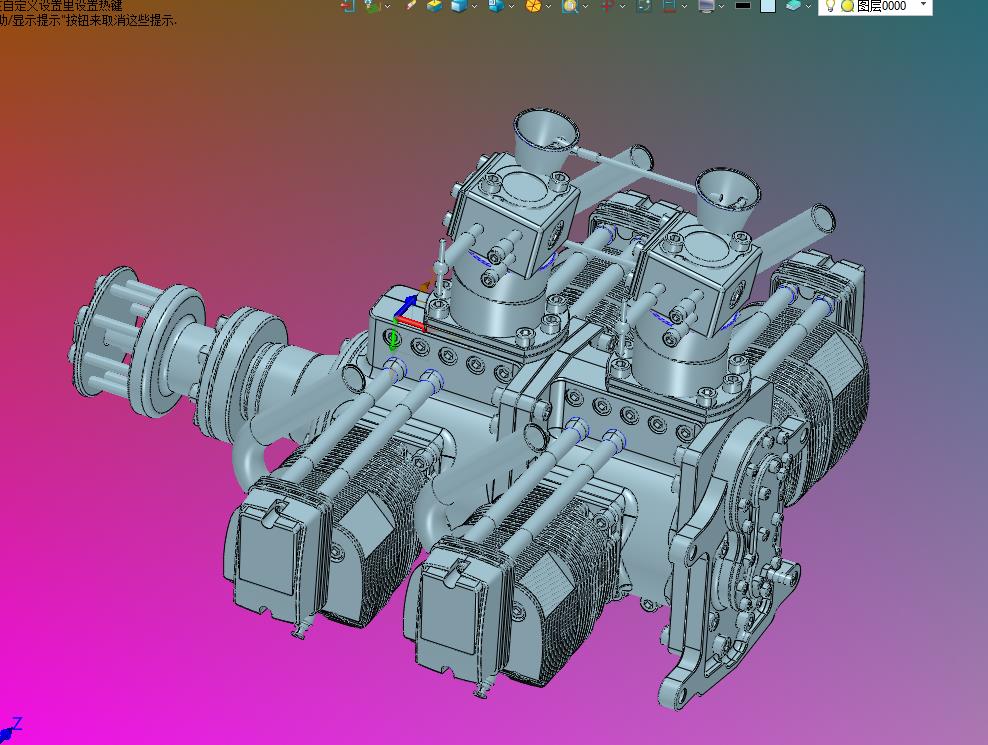Click the yellow and blue box icon
Screen dimensions: 988x745
tap(434, 5)
